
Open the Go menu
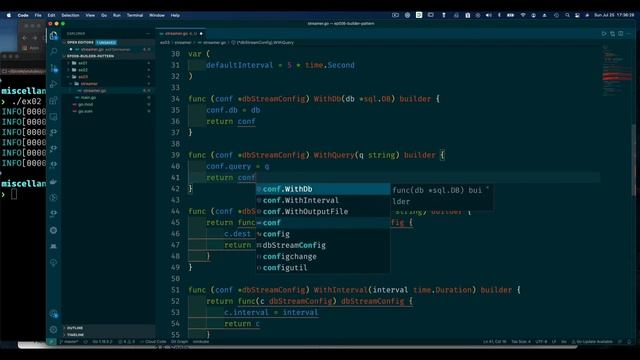[x=104, y=15]
